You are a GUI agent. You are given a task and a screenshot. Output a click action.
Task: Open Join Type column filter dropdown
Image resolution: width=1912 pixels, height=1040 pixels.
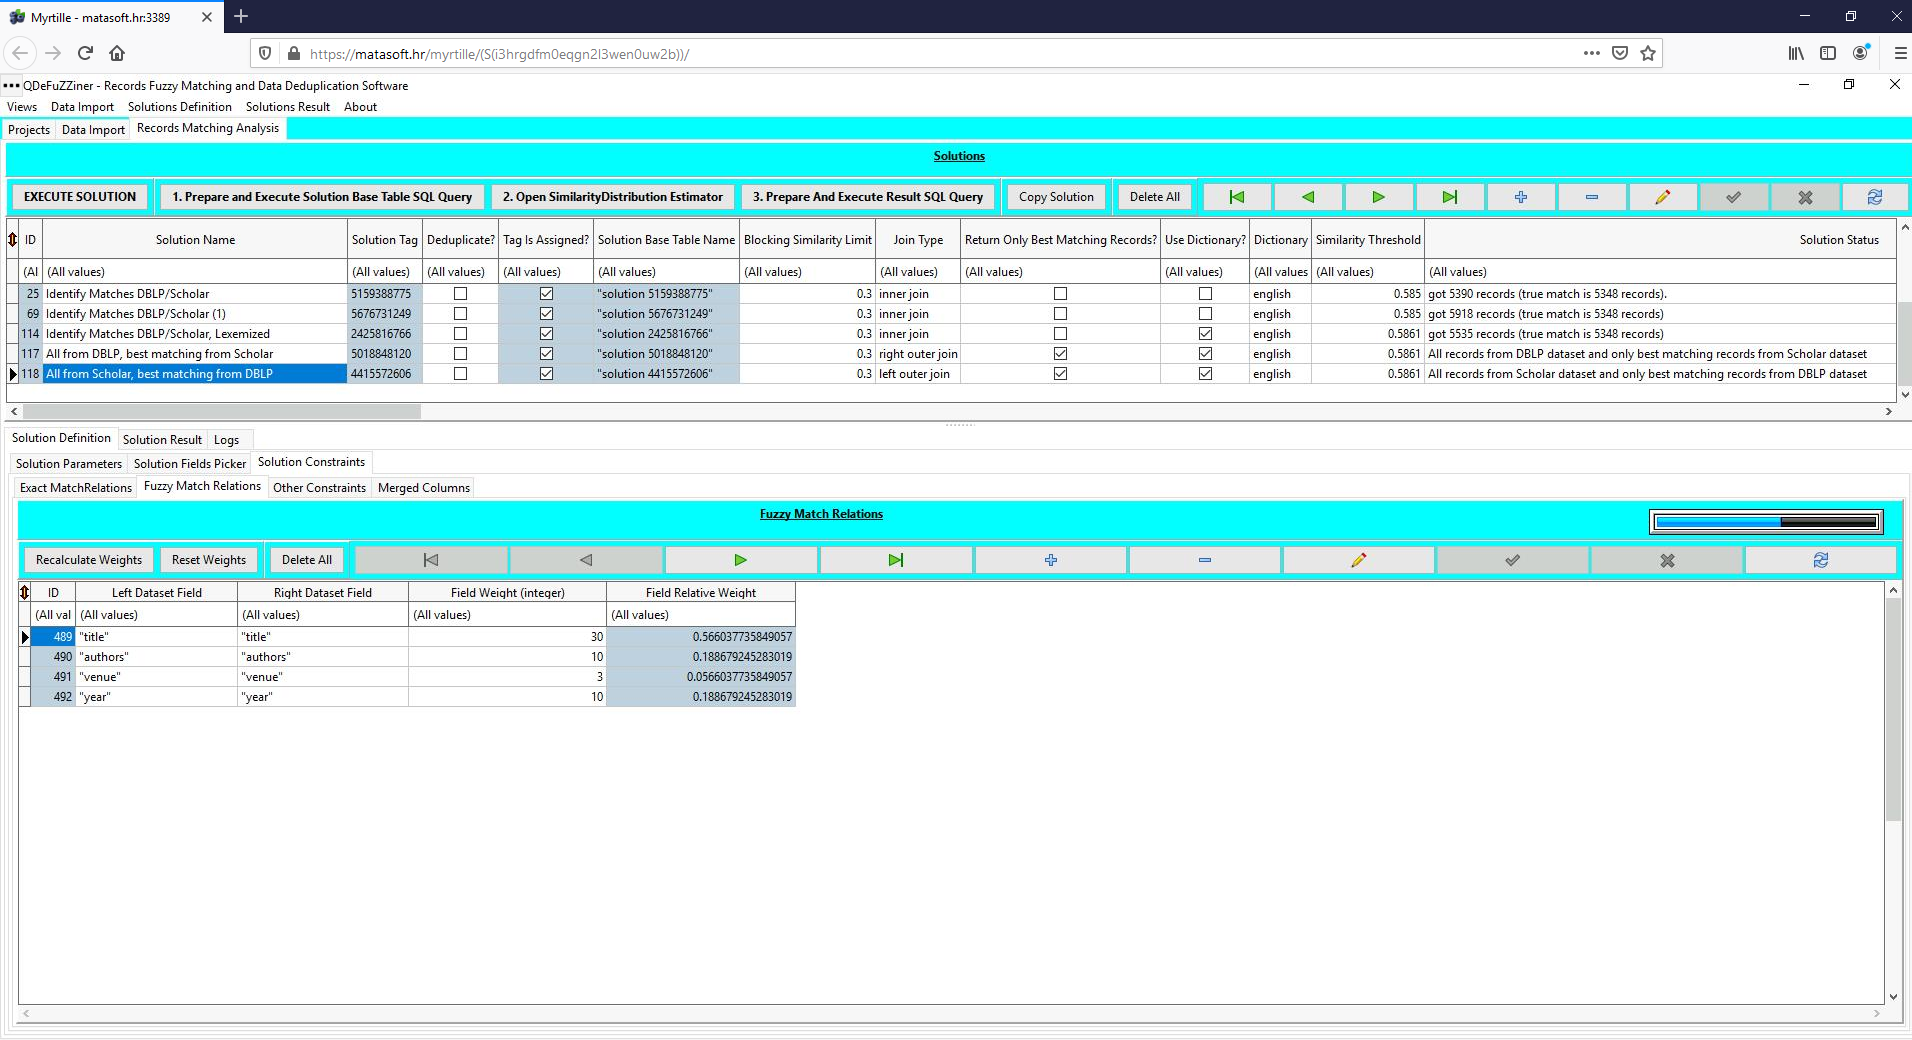click(917, 272)
